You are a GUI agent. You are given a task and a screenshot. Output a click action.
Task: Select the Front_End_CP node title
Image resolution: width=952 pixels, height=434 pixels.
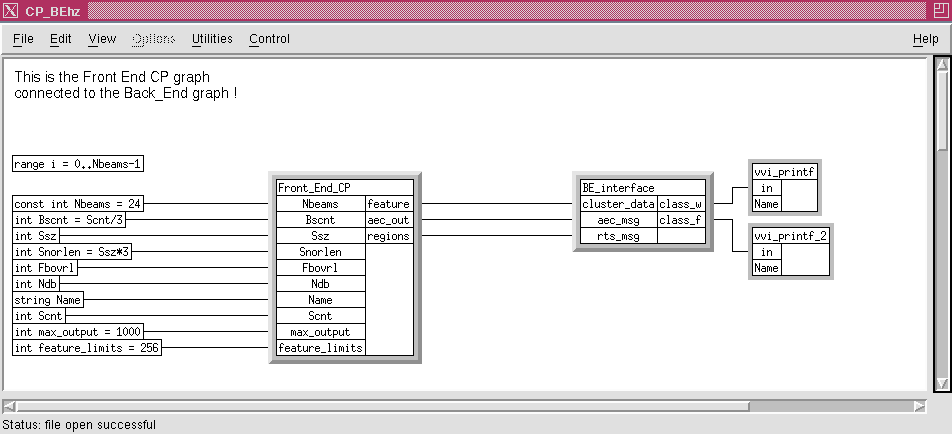(x=315, y=187)
